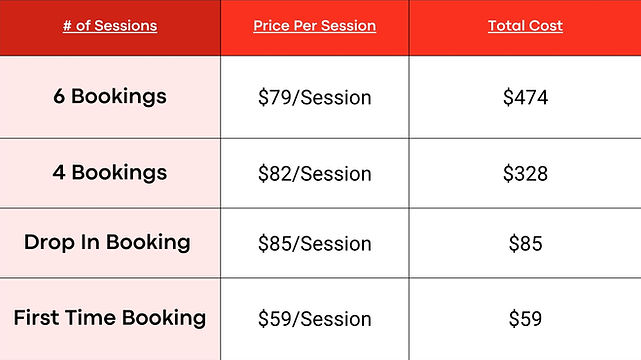Click the '$474' total cost value
641x360 pixels.
(x=525, y=98)
